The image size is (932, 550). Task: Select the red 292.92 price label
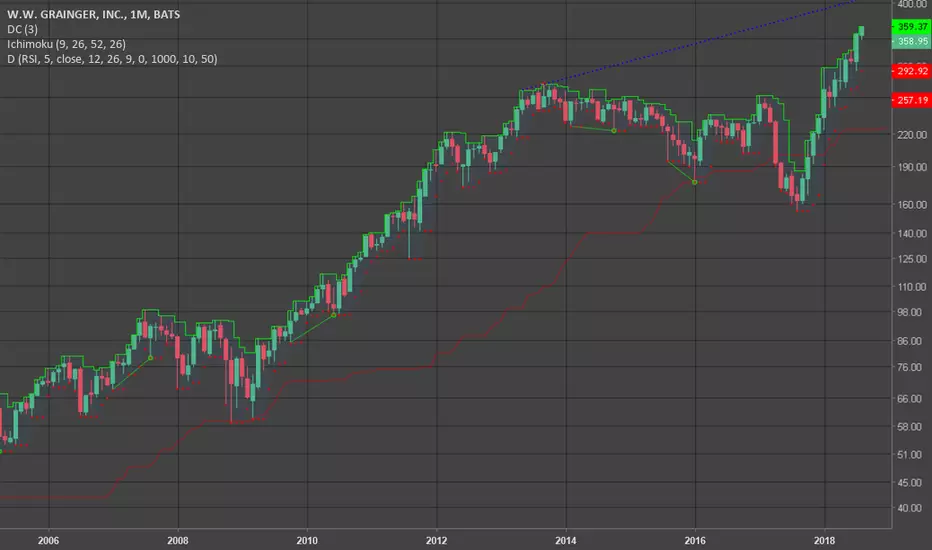[x=911, y=71]
